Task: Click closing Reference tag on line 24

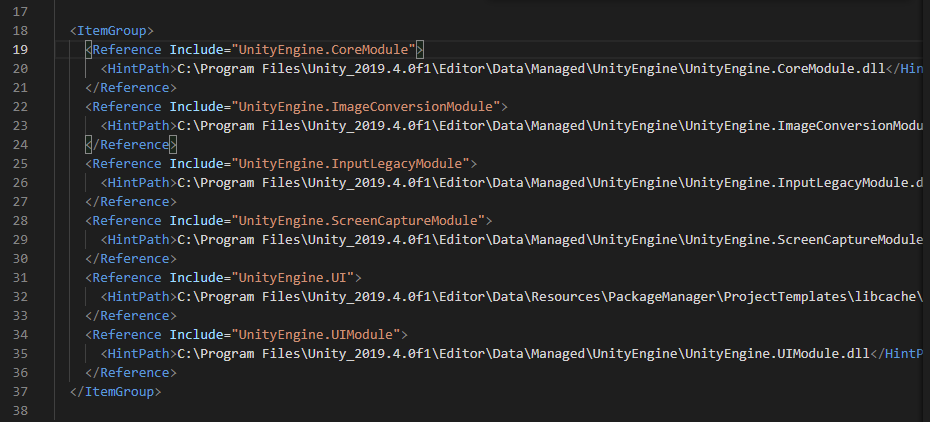Action: (x=130, y=145)
